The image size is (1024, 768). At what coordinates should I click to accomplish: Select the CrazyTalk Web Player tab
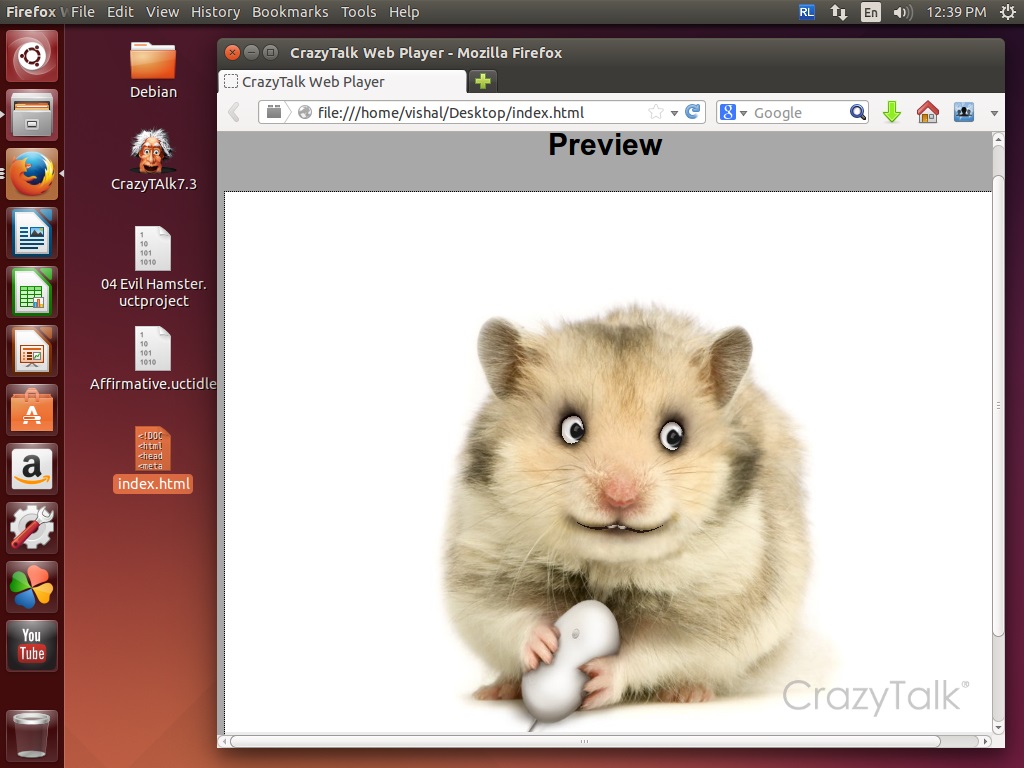[x=342, y=82]
